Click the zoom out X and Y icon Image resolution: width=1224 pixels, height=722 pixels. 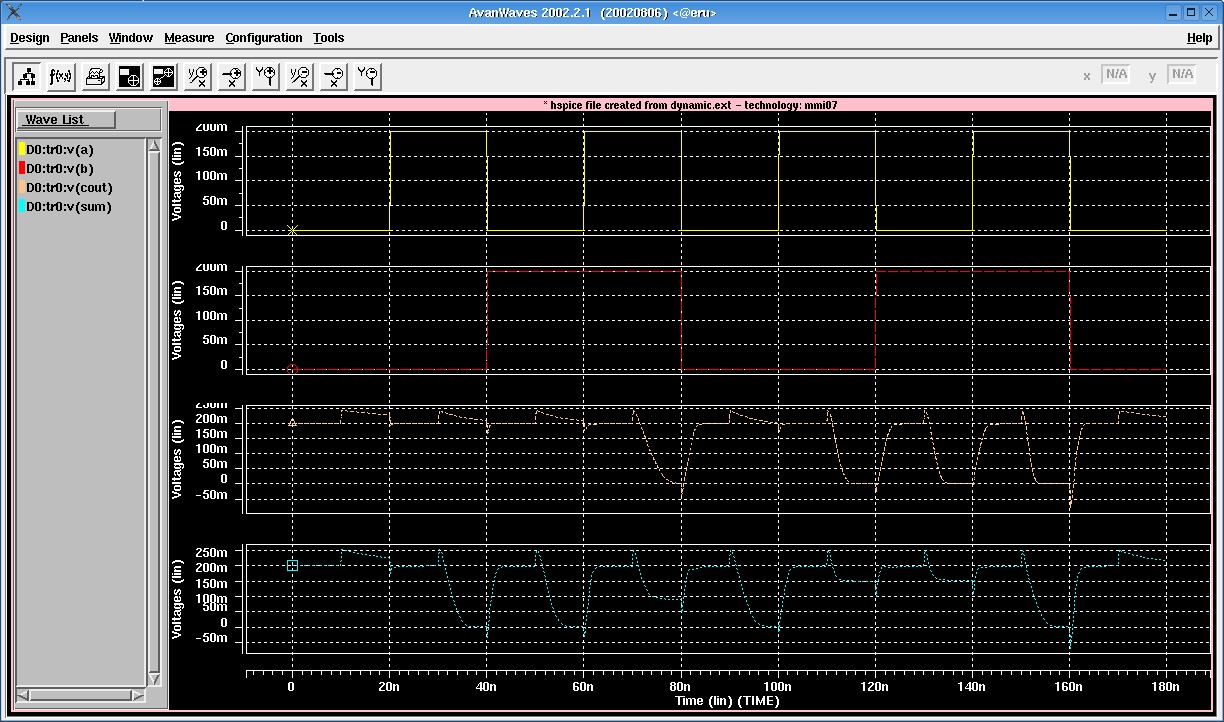click(300, 76)
